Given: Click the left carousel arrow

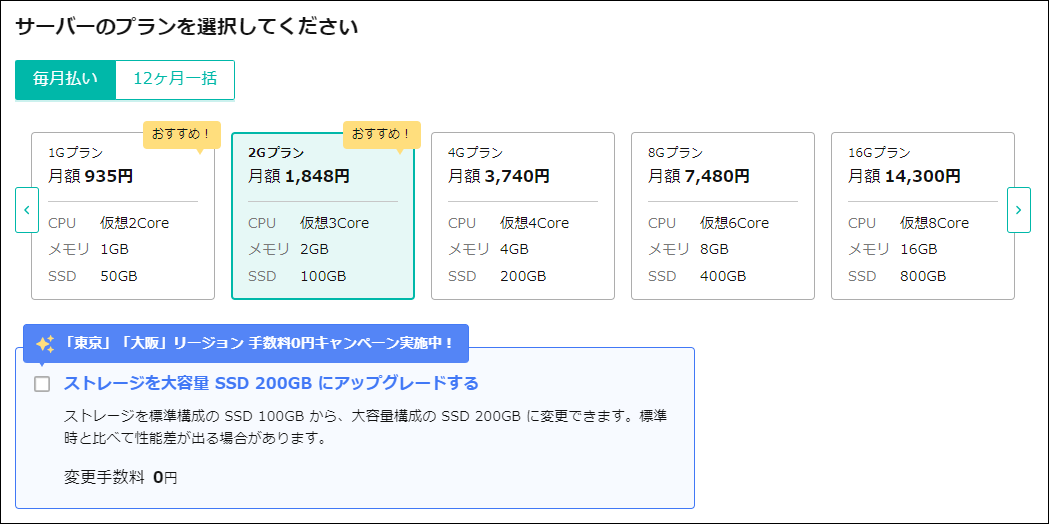Looking at the screenshot, I should click(27, 210).
